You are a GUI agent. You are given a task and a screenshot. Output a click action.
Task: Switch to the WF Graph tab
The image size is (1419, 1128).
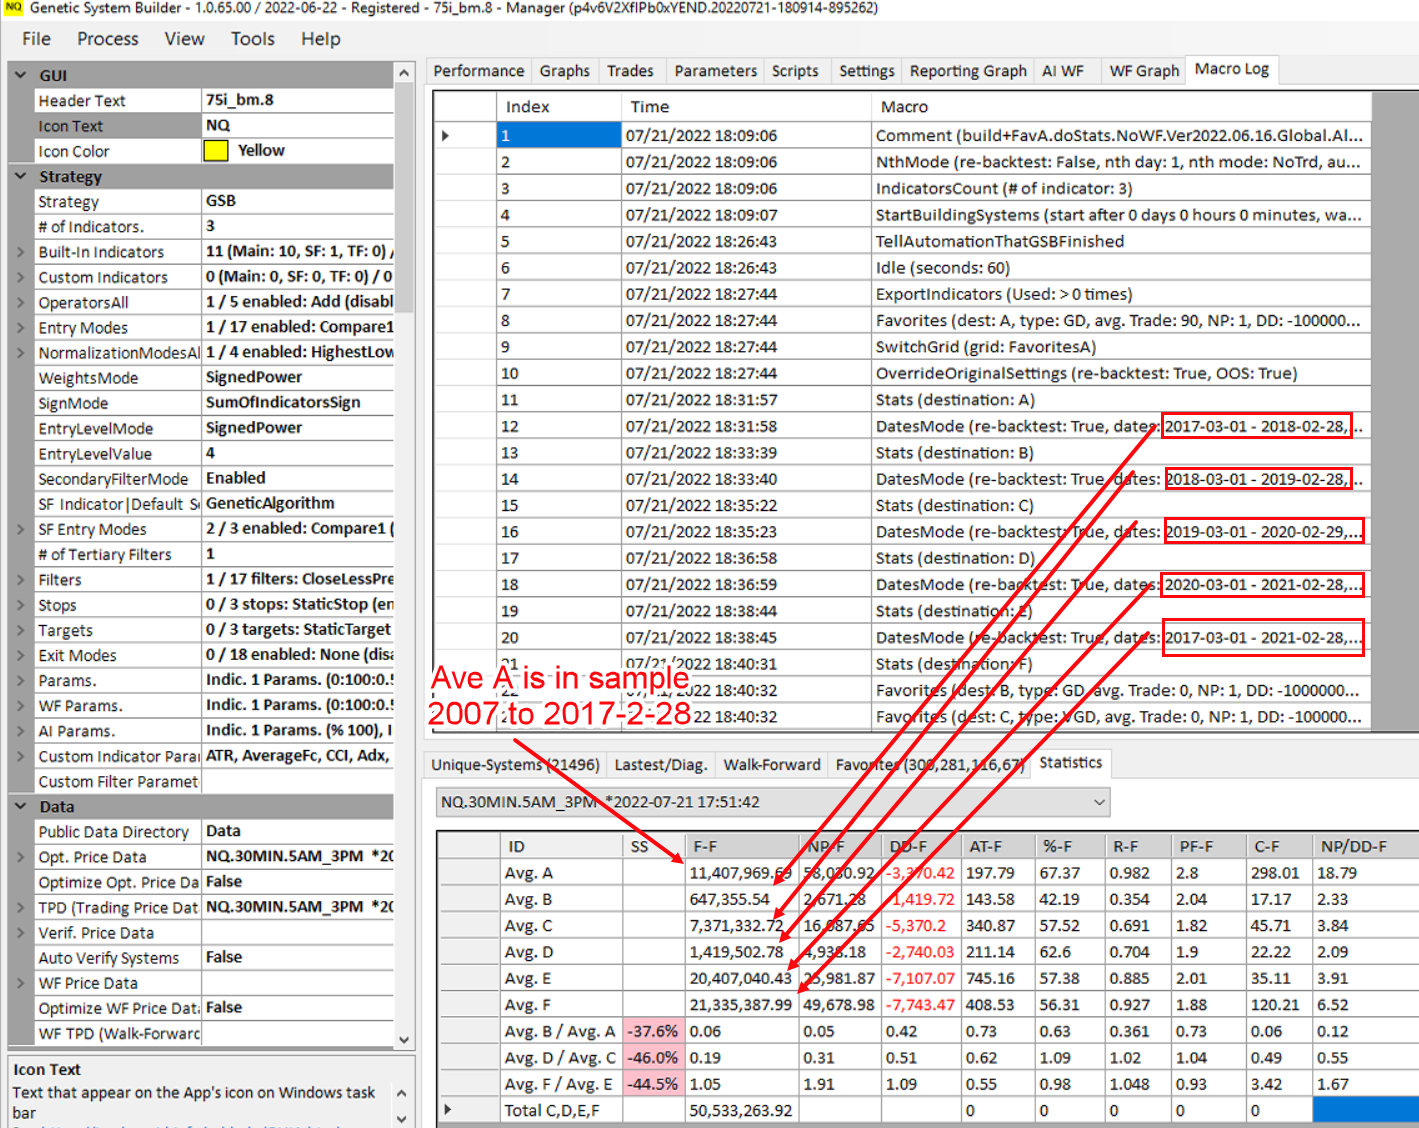(x=1143, y=71)
